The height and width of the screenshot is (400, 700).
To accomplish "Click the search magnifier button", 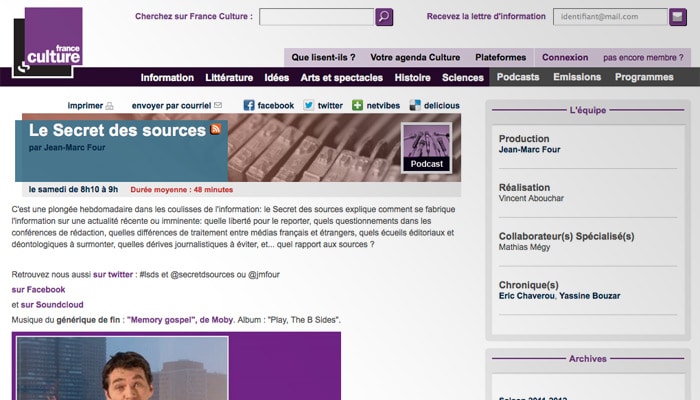I will 384,17.
